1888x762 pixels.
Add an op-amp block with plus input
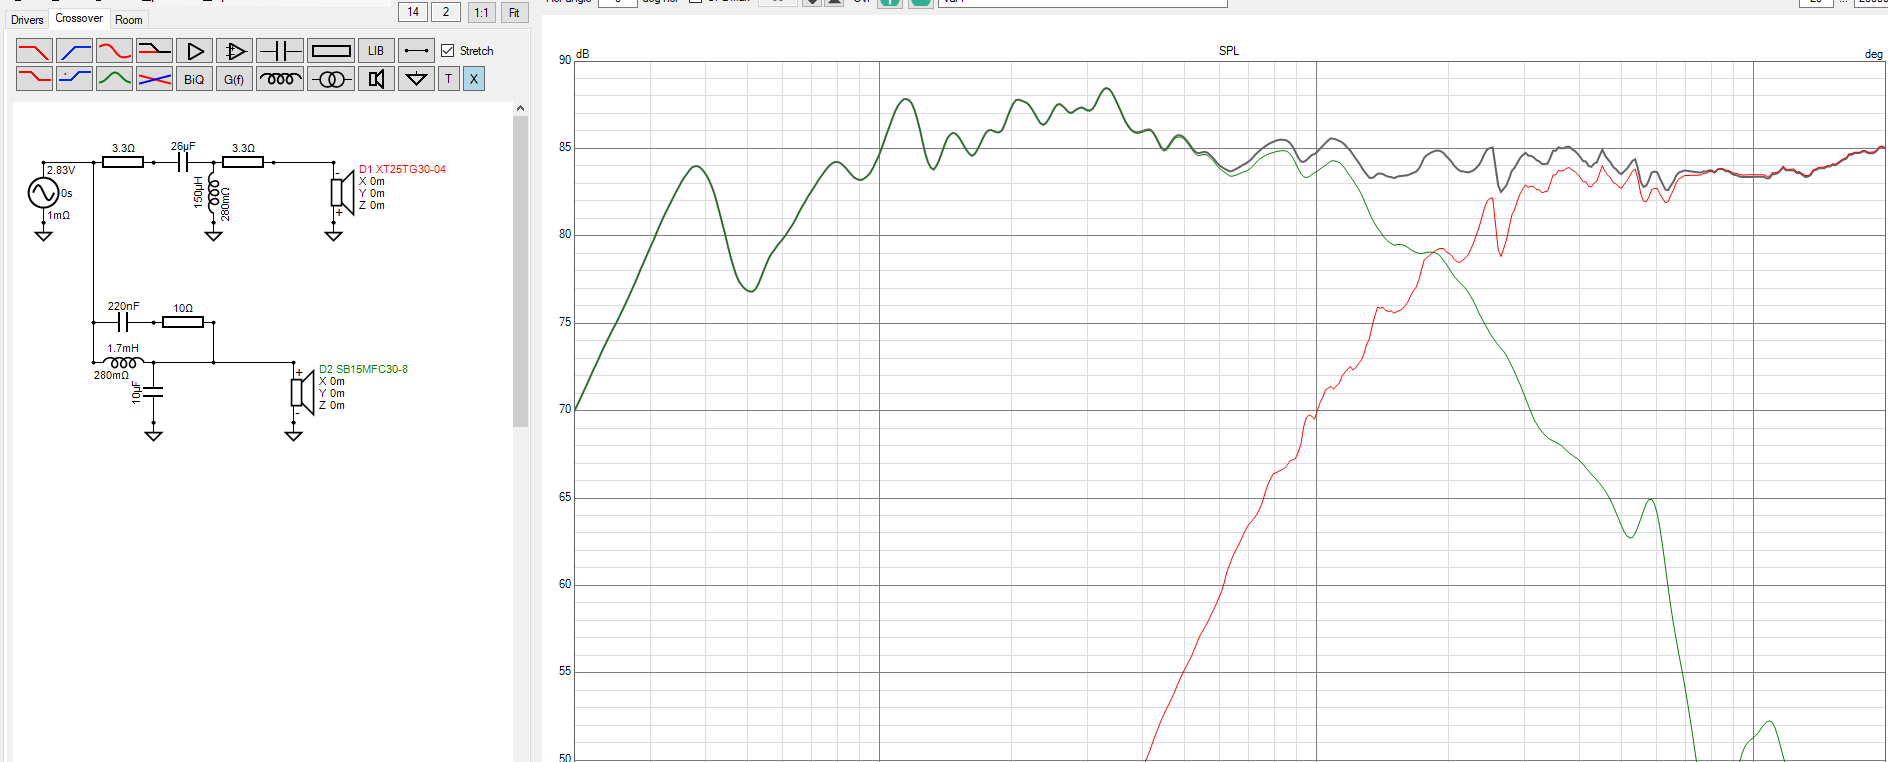coord(234,50)
